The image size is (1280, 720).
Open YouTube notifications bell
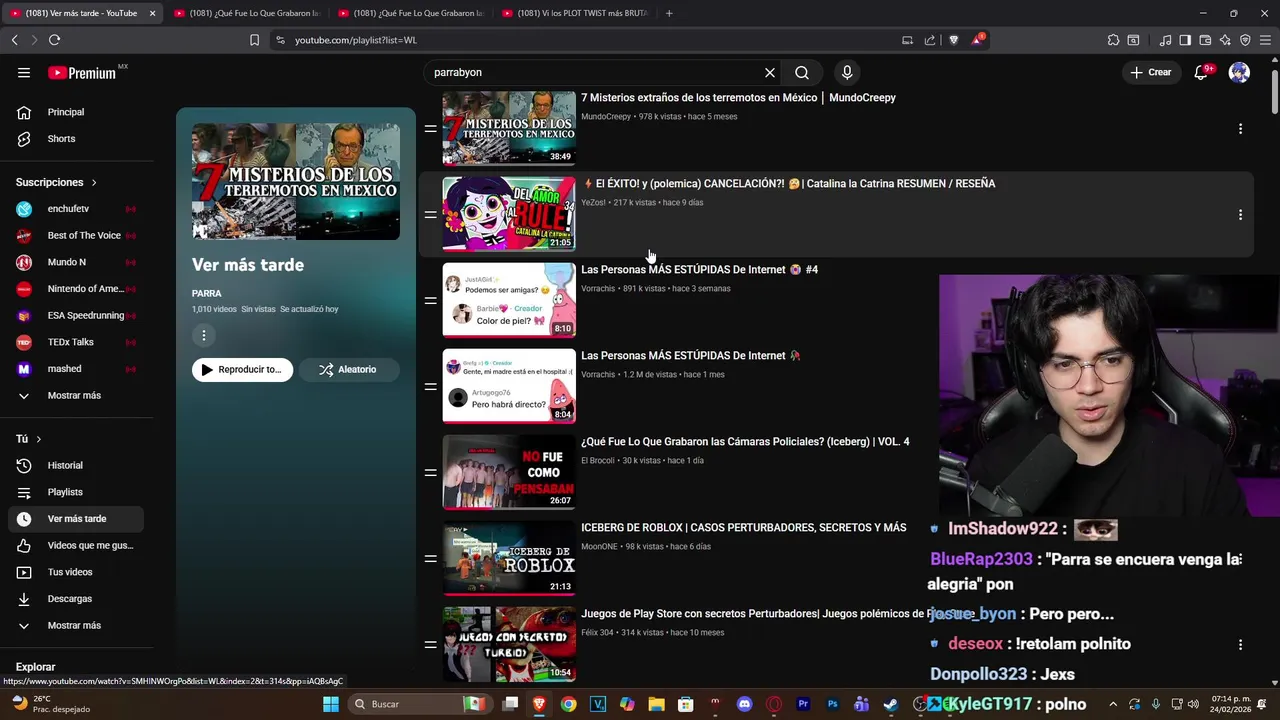coord(1201,72)
